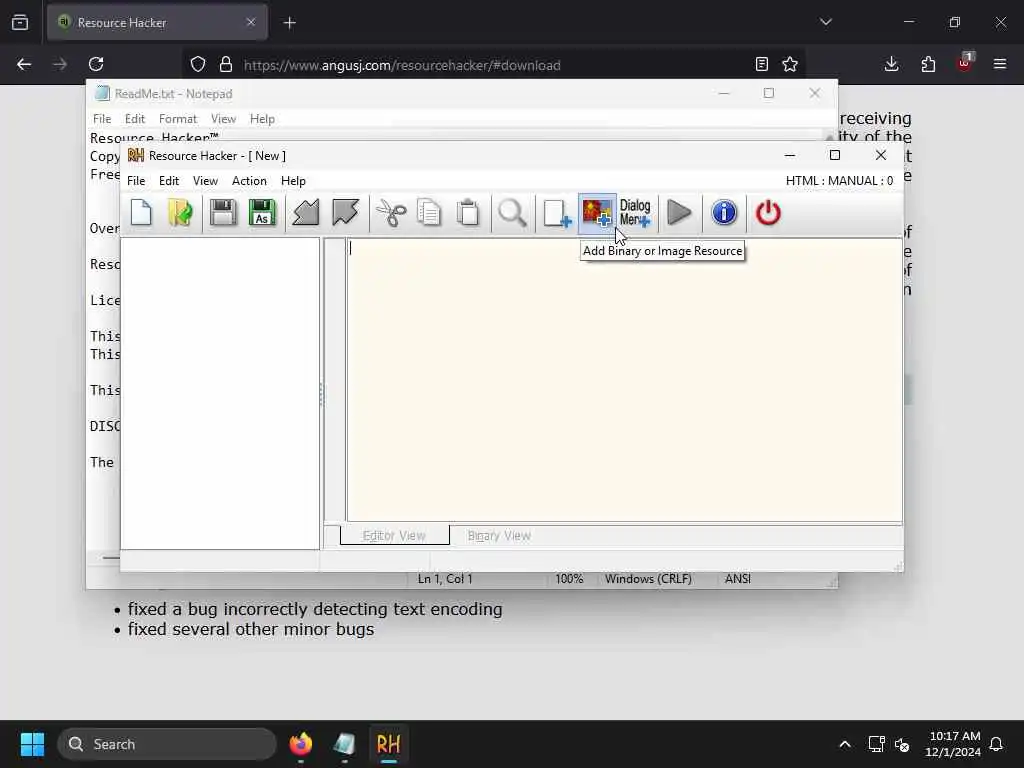1024x768 pixels.
Task: Open Notepad's File menu
Action: coord(102,119)
